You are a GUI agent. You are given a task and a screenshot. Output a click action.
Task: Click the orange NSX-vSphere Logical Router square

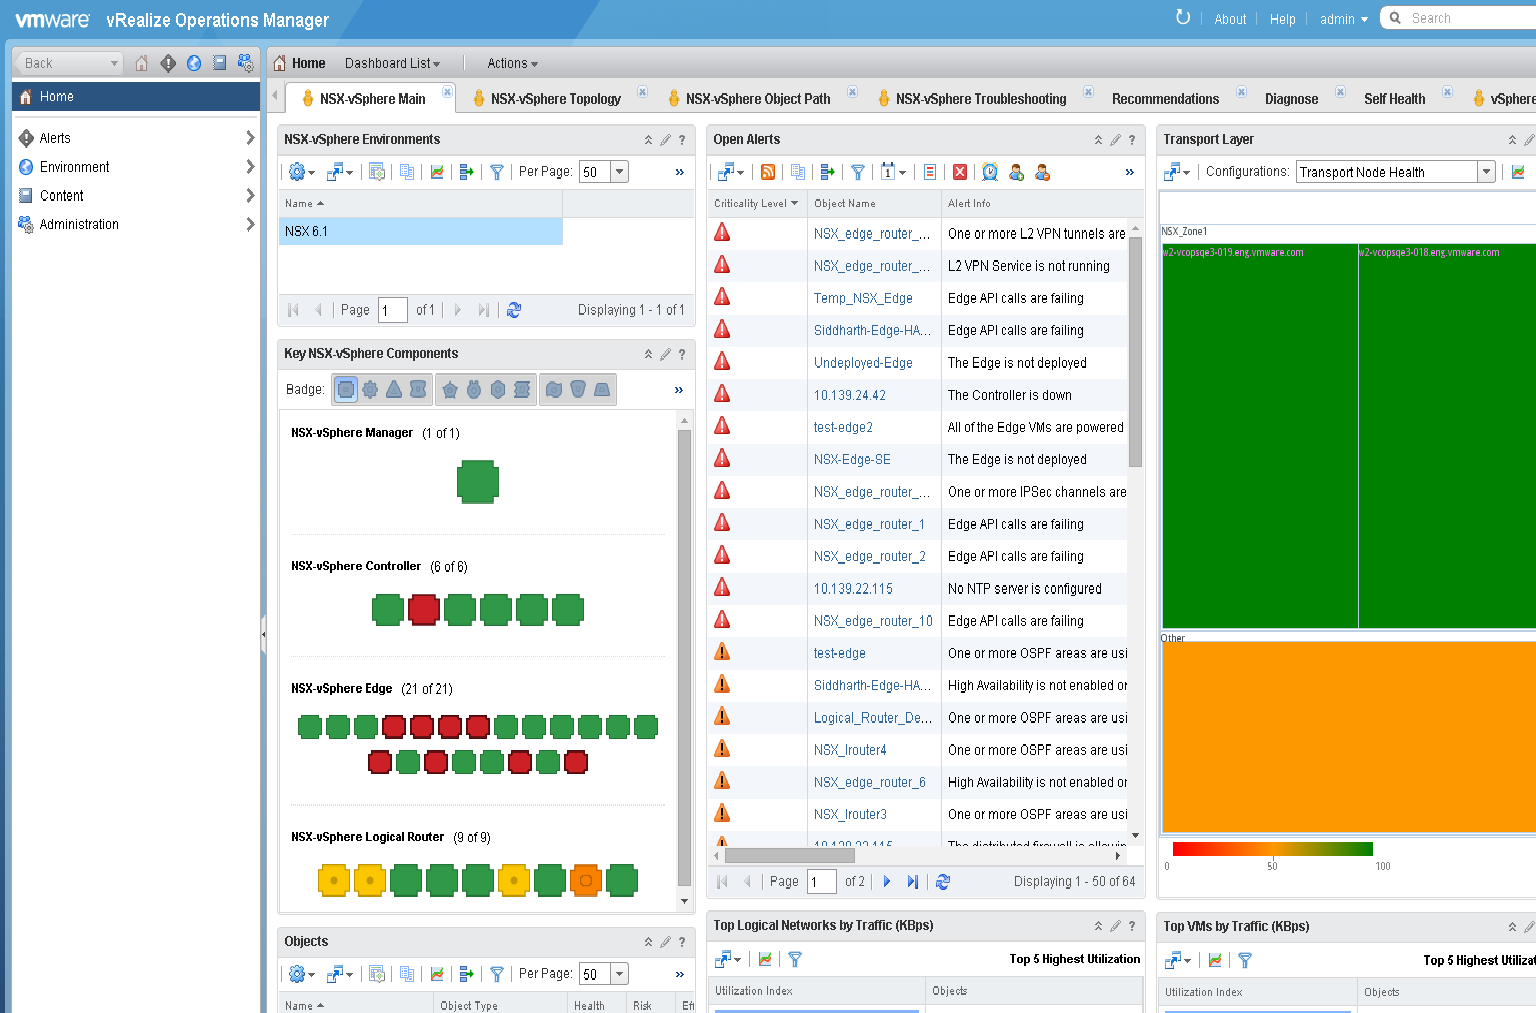tap(586, 880)
